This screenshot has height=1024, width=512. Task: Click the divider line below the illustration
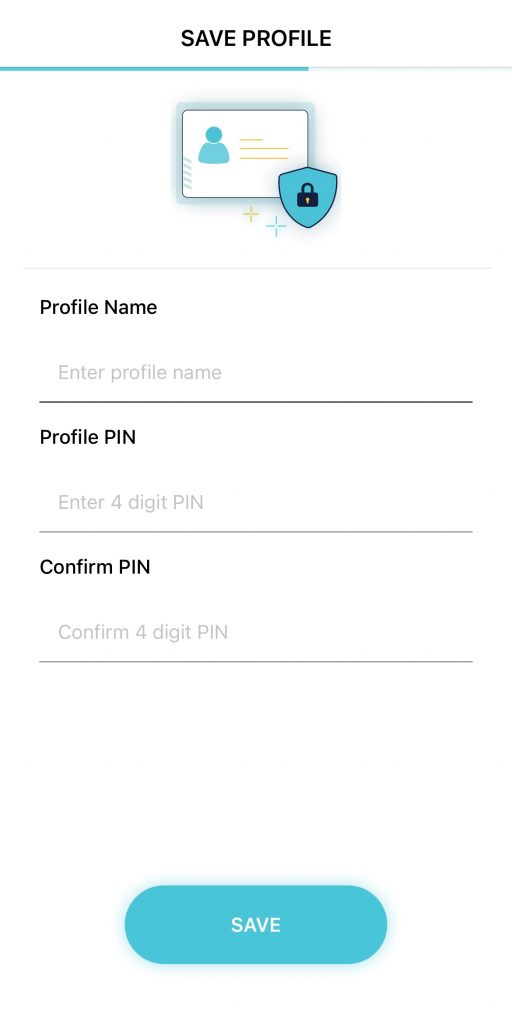(x=257, y=268)
